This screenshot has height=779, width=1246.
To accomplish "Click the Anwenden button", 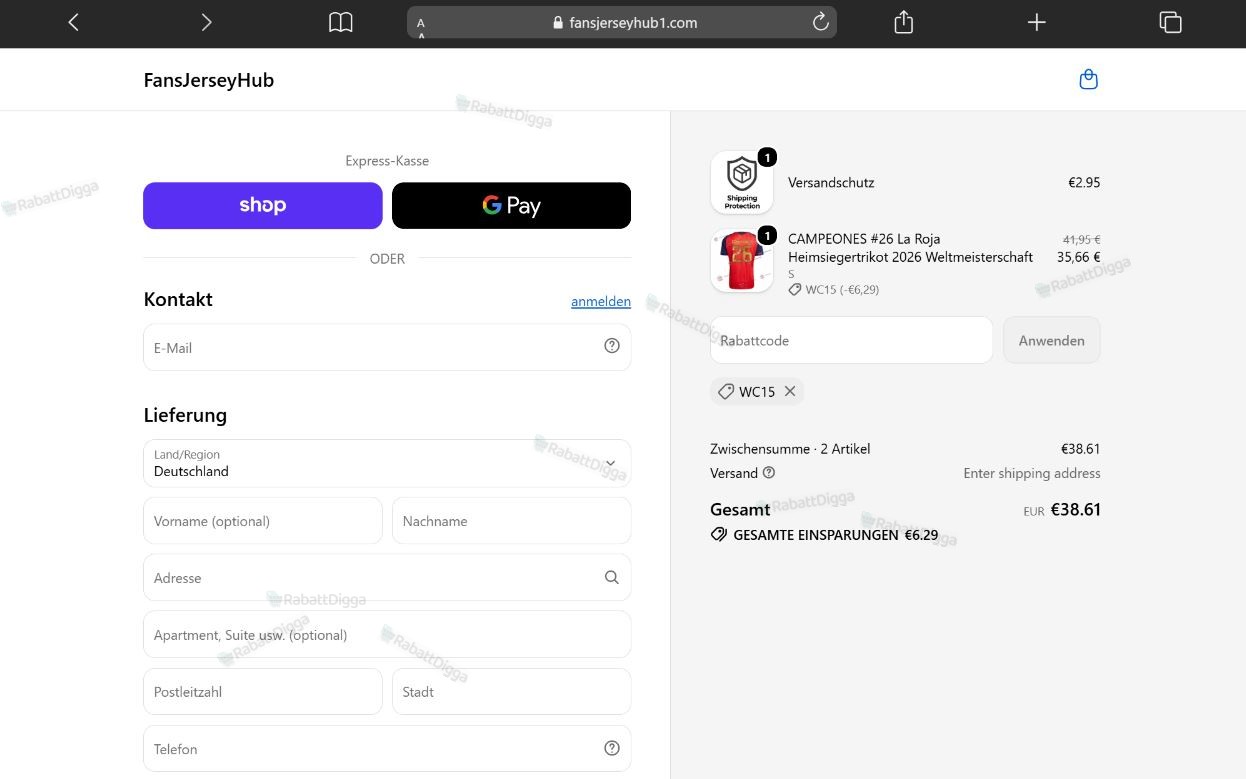I will [x=1051, y=340].
